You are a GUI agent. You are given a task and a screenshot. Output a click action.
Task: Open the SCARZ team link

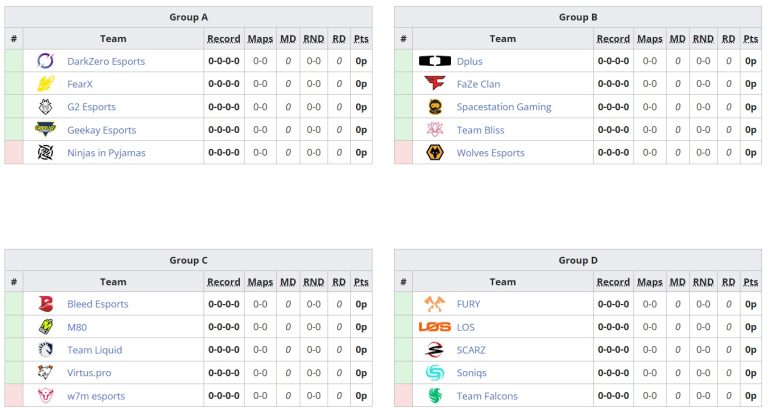point(473,350)
